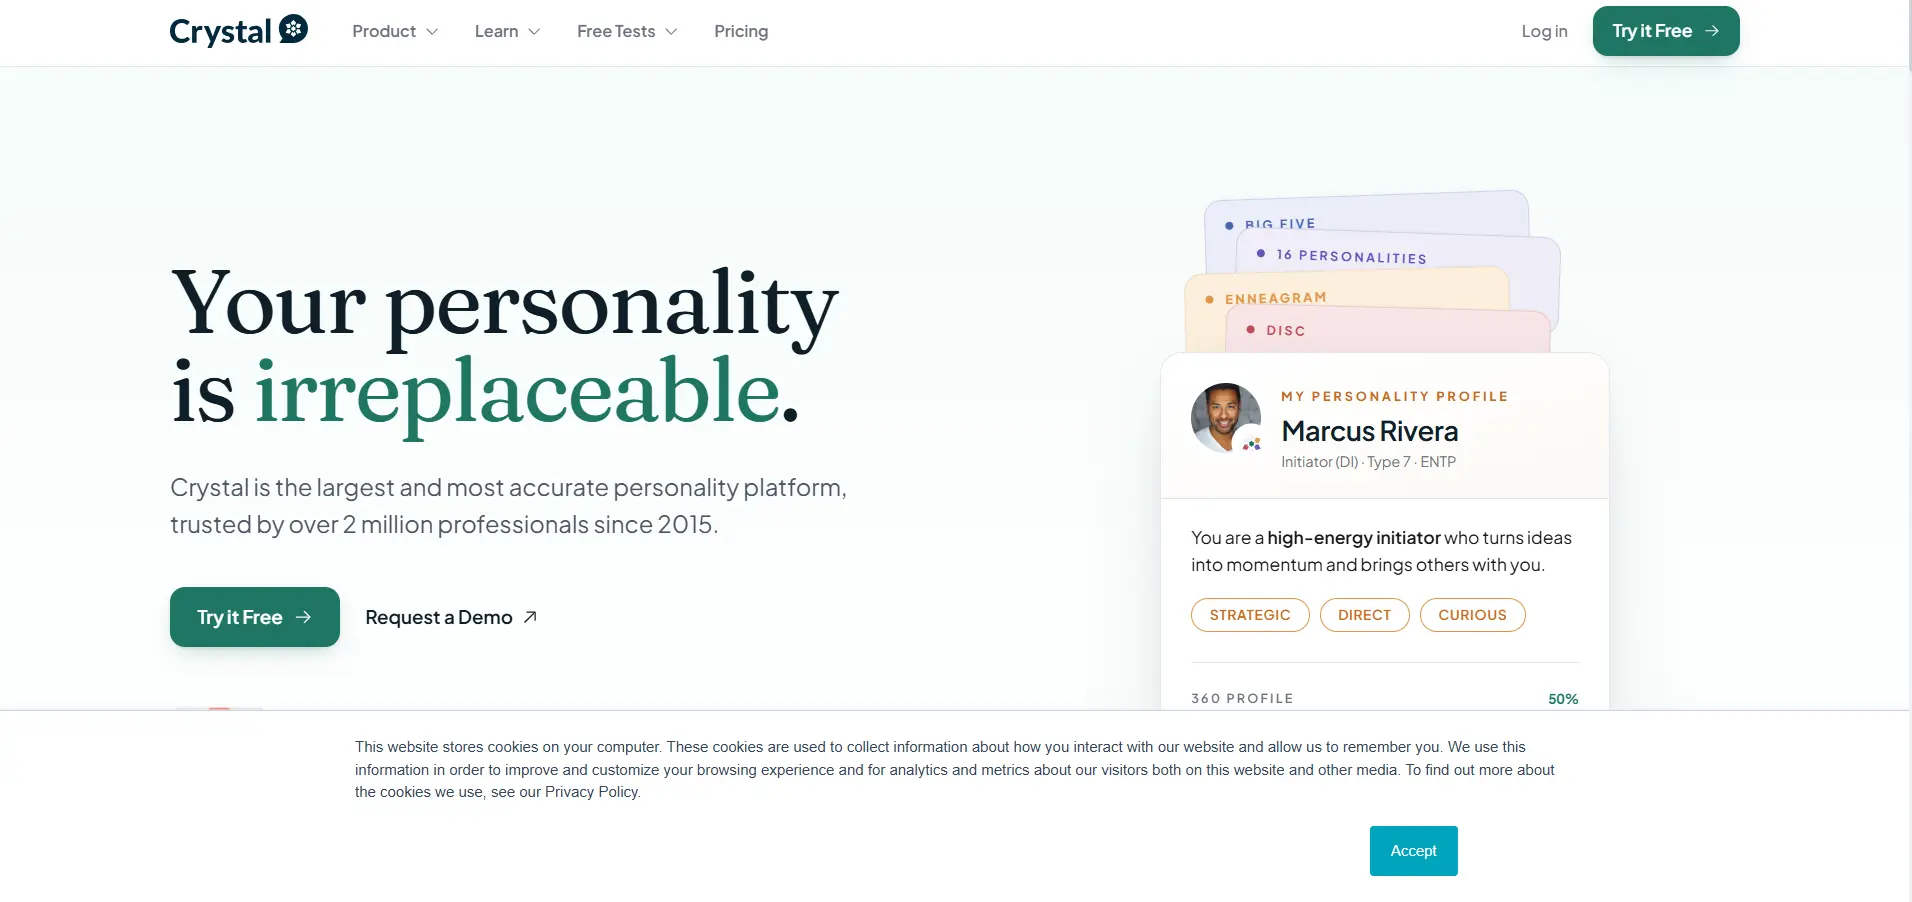Select the CURIOUS trait tag
Image resolution: width=1912 pixels, height=902 pixels.
pyautogui.click(x=1472, y=615)
